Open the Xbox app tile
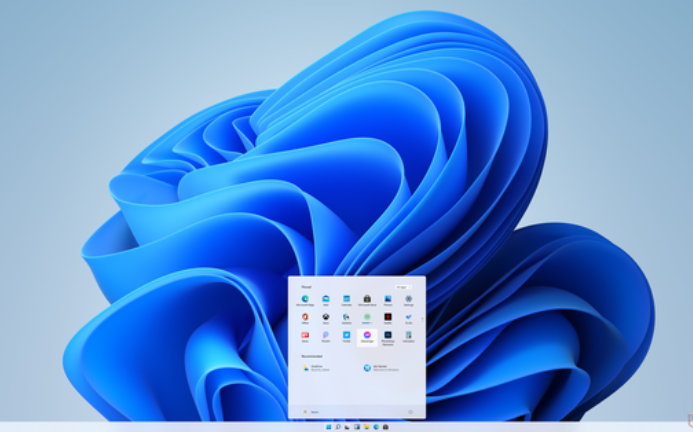This screenshot has height=434, width=693. point(326,319)
